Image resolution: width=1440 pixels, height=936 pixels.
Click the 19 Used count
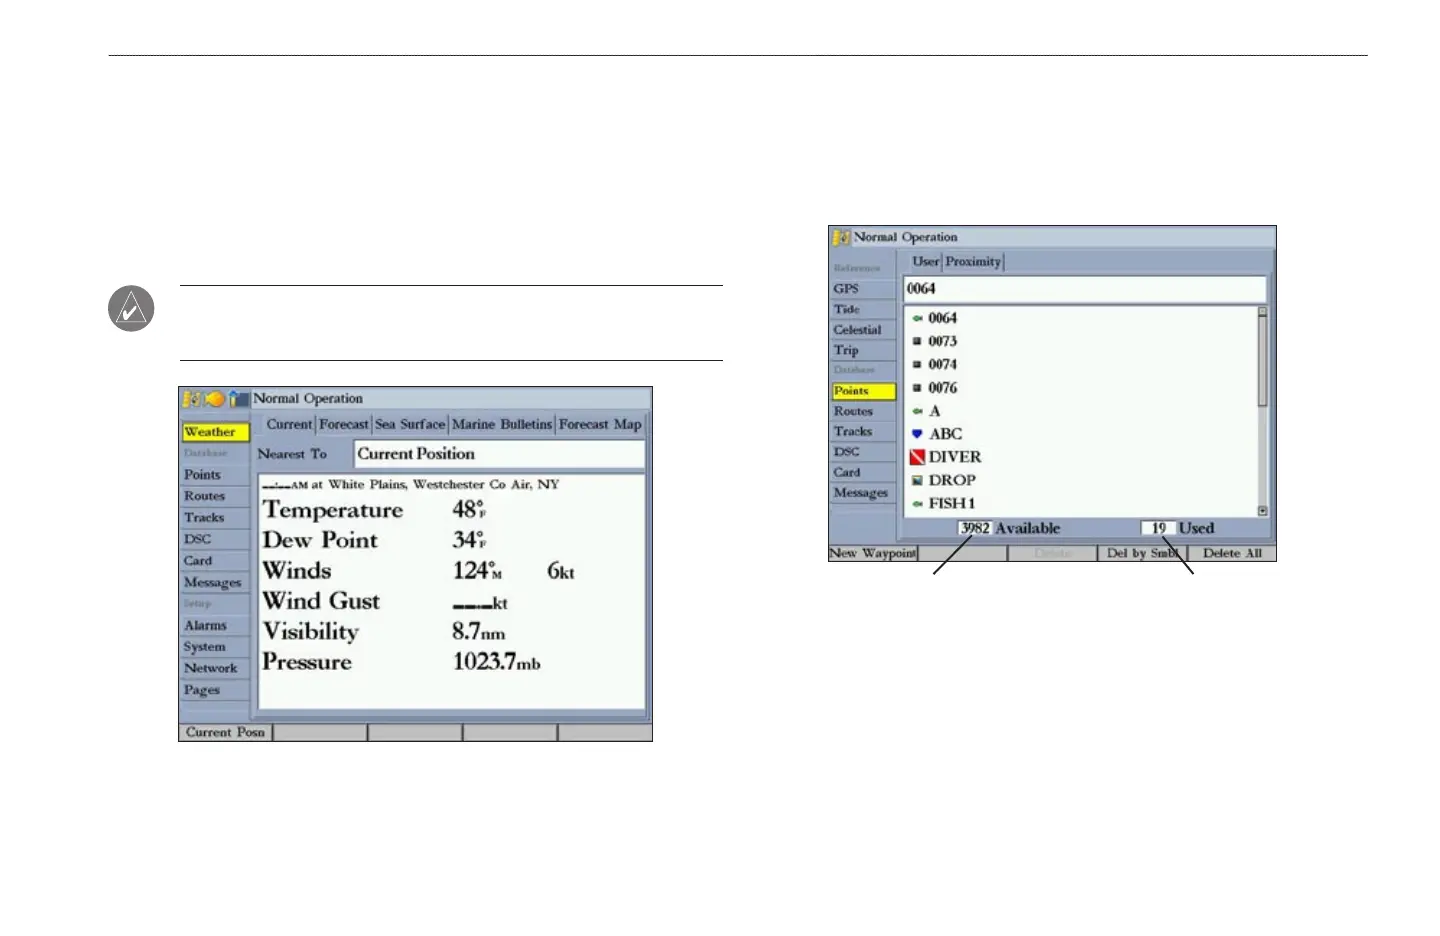[1158, 528]
